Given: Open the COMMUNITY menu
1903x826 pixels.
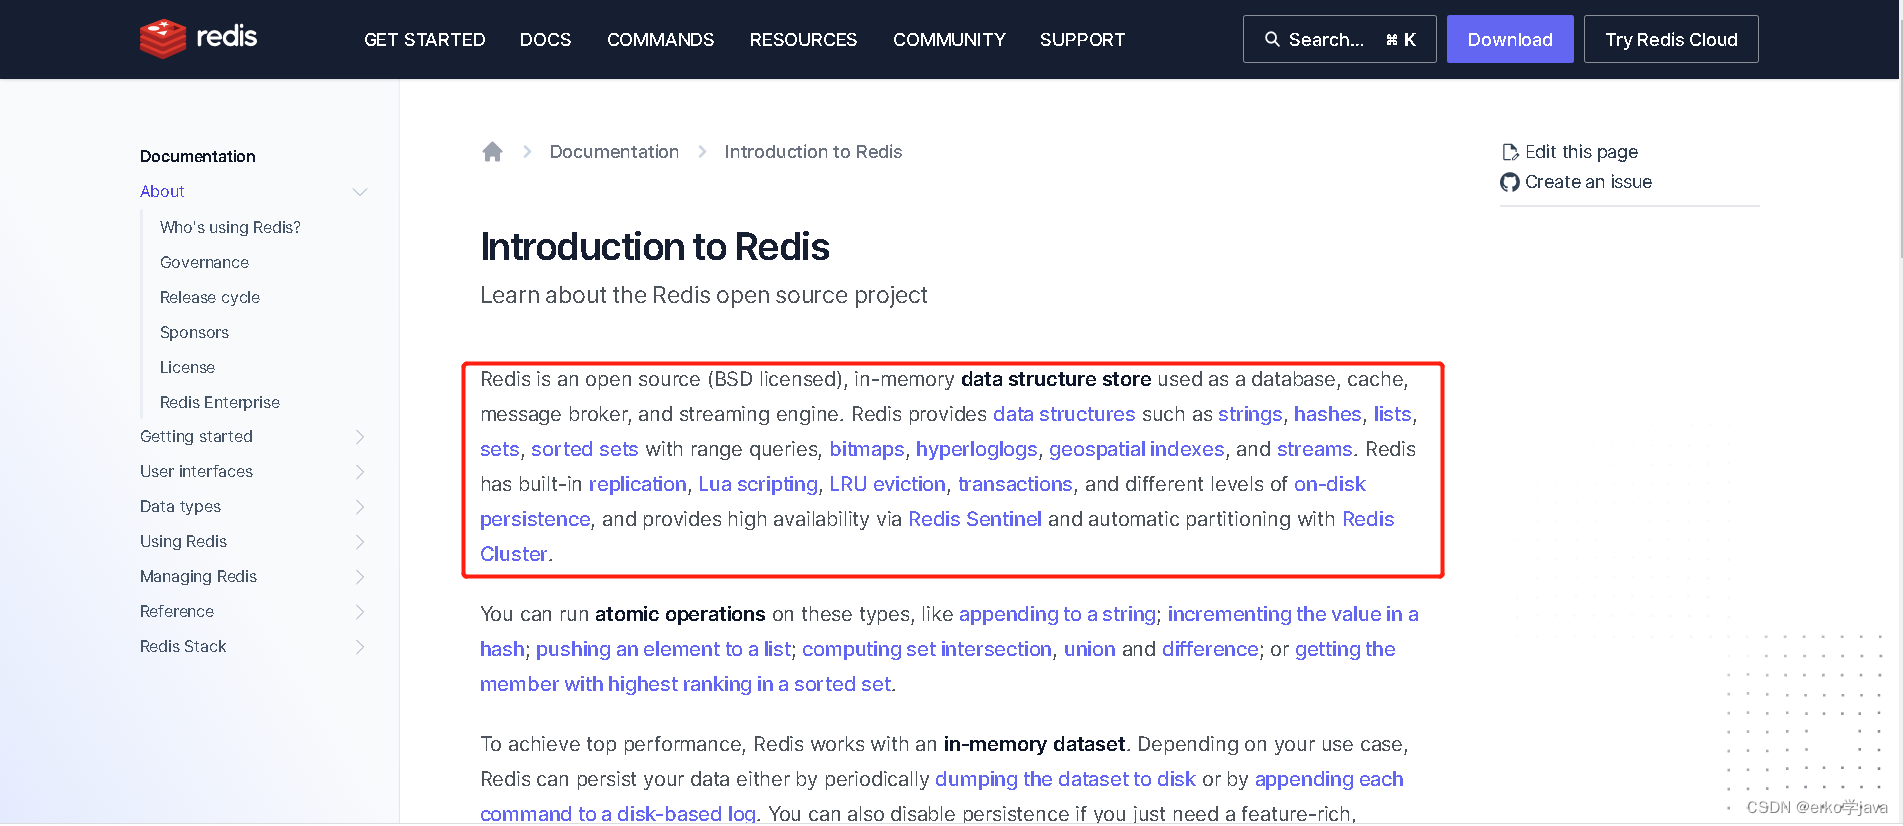Looking at the screenshot, I should [949, 40].
